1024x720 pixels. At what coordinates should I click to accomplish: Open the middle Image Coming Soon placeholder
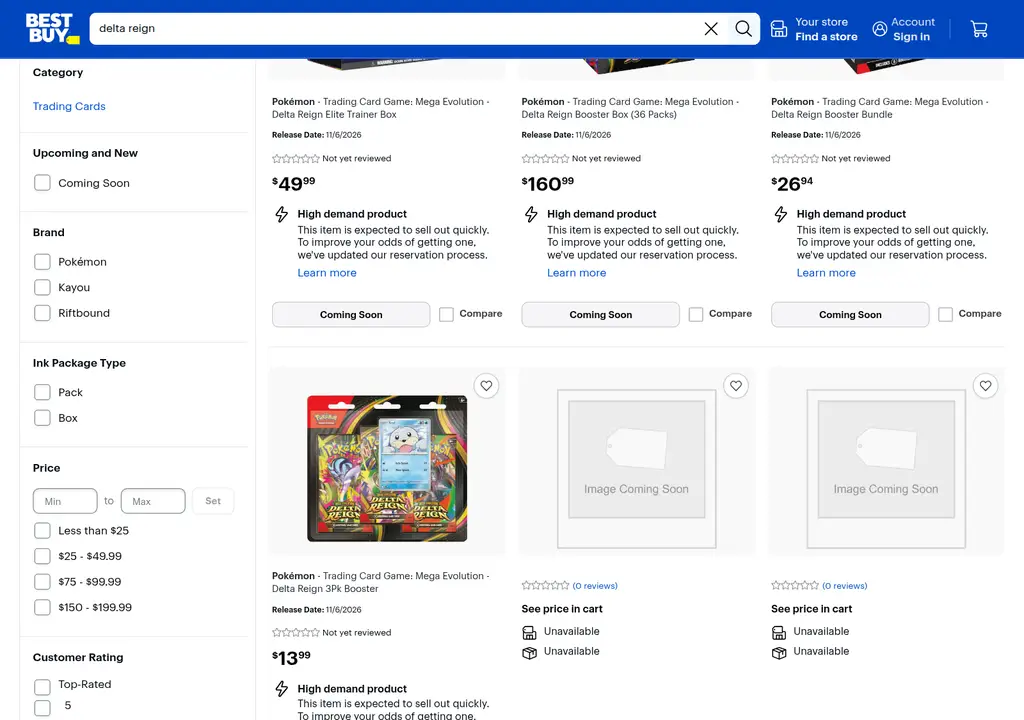pyautogui.click(x=636, y=468)
